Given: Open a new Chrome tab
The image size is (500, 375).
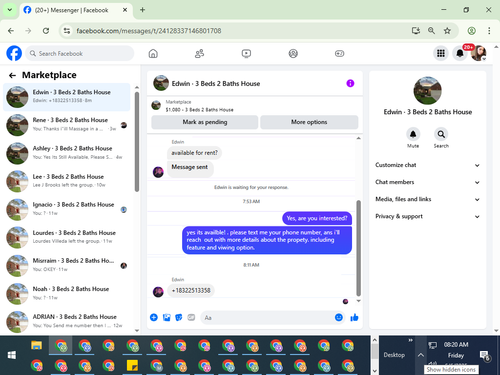Looking at the screenshot, I should [x=142, y=10].
